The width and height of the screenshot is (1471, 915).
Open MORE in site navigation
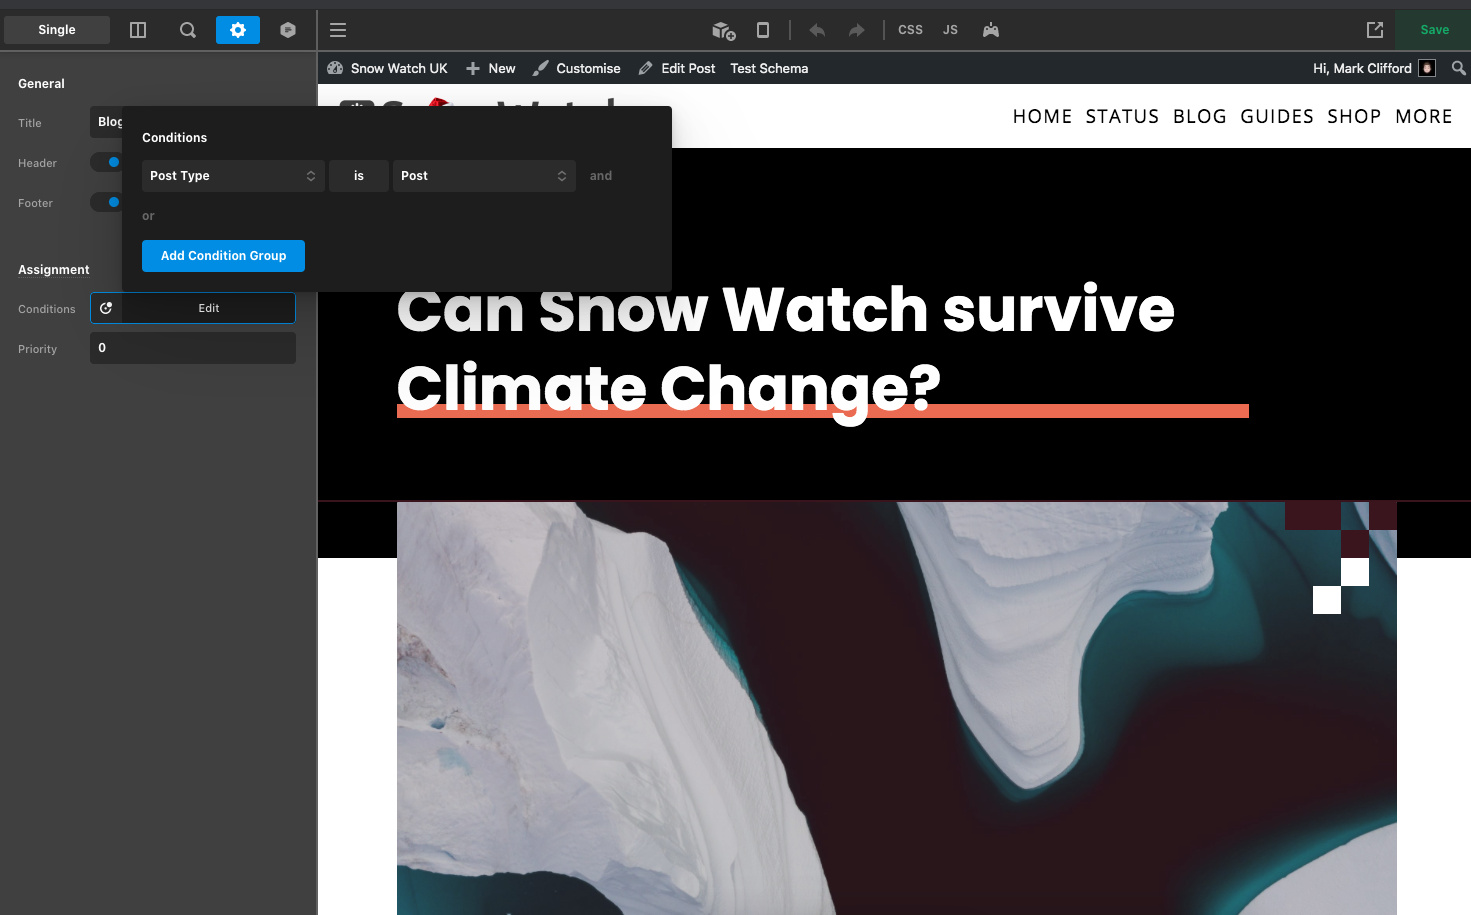click(1424, 117)
